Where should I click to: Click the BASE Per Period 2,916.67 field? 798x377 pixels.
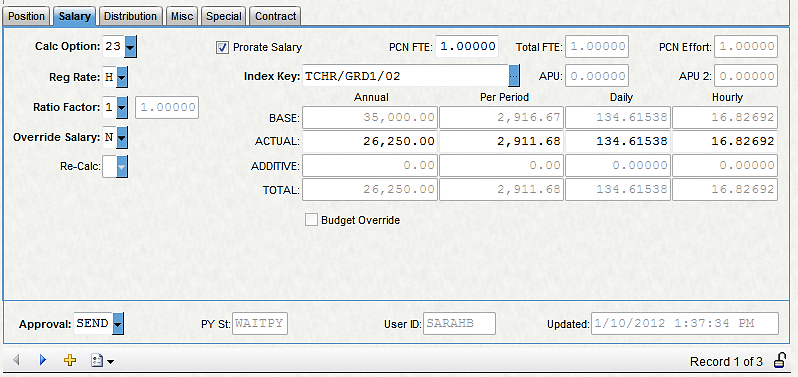click(x=501, y=118)
